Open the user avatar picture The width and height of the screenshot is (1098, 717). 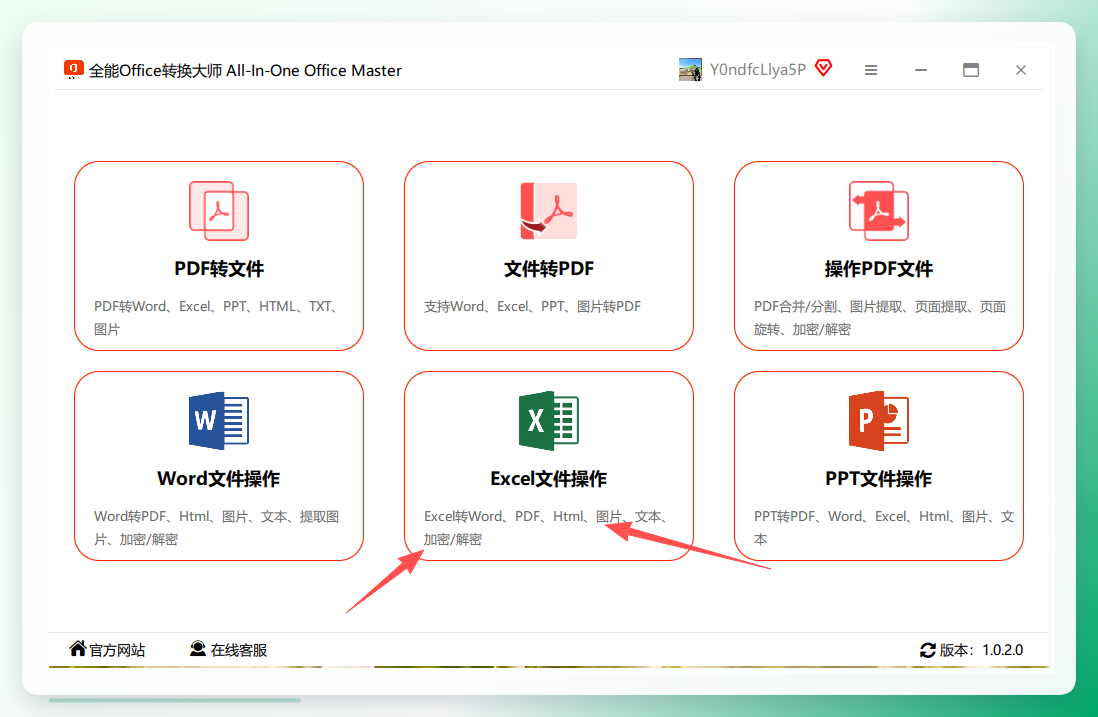click(690, 69)
